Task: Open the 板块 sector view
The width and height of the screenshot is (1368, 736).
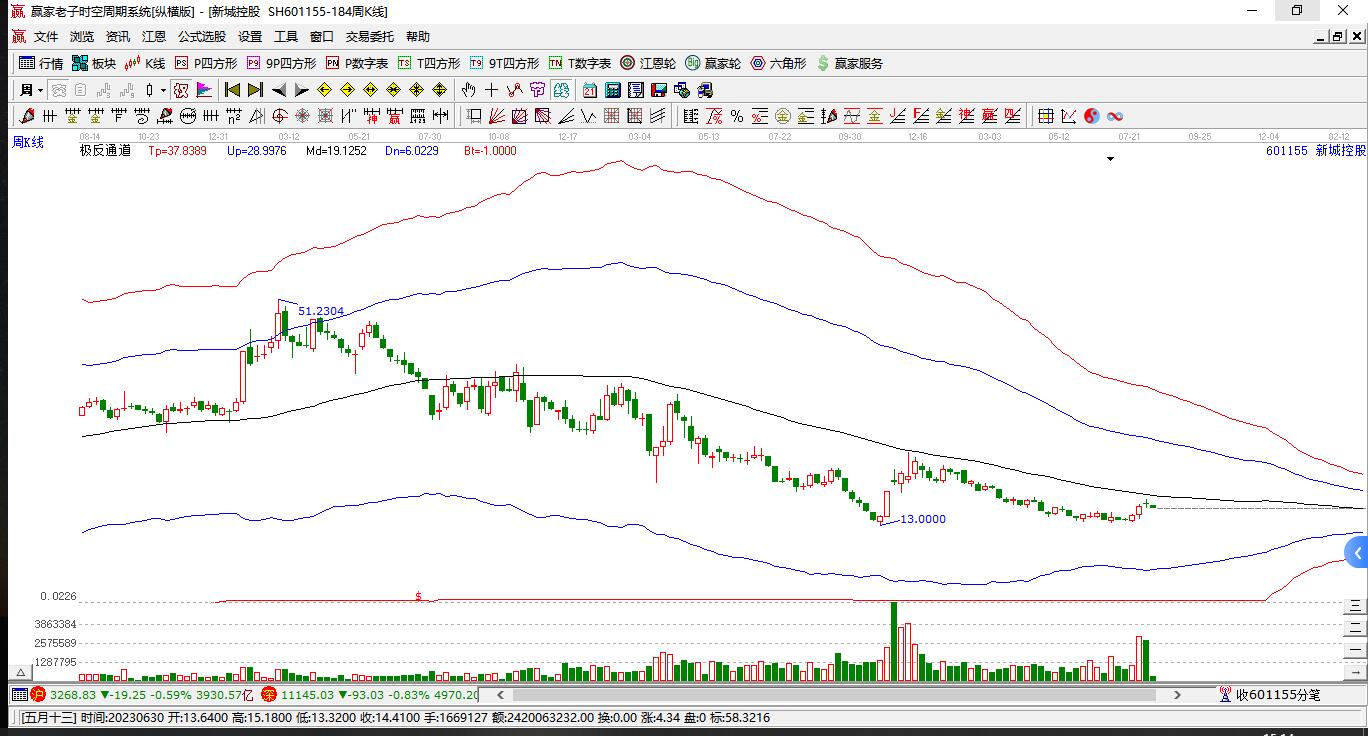Action: tap(94, 63)
